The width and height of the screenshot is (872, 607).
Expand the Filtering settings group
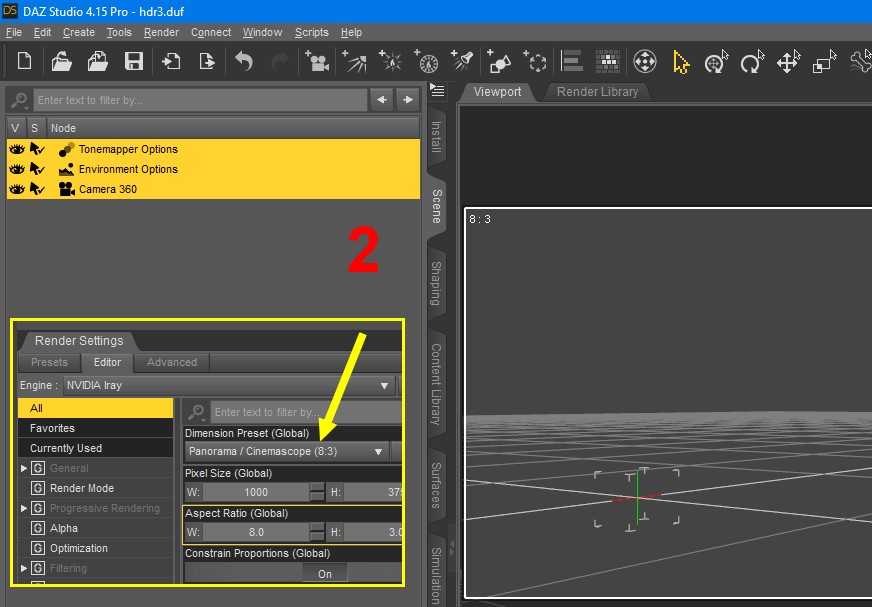tap(24, 569)
